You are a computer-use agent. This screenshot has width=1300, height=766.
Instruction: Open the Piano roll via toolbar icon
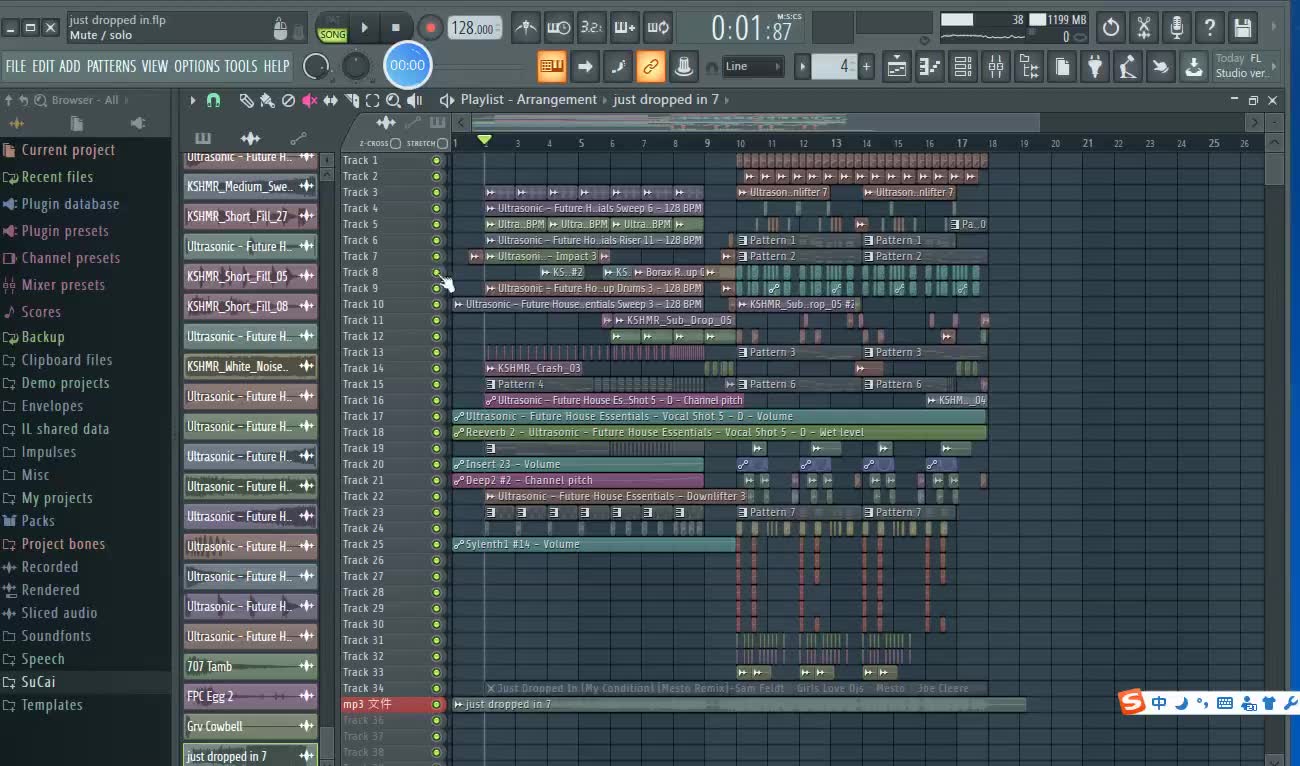point(930,67)
